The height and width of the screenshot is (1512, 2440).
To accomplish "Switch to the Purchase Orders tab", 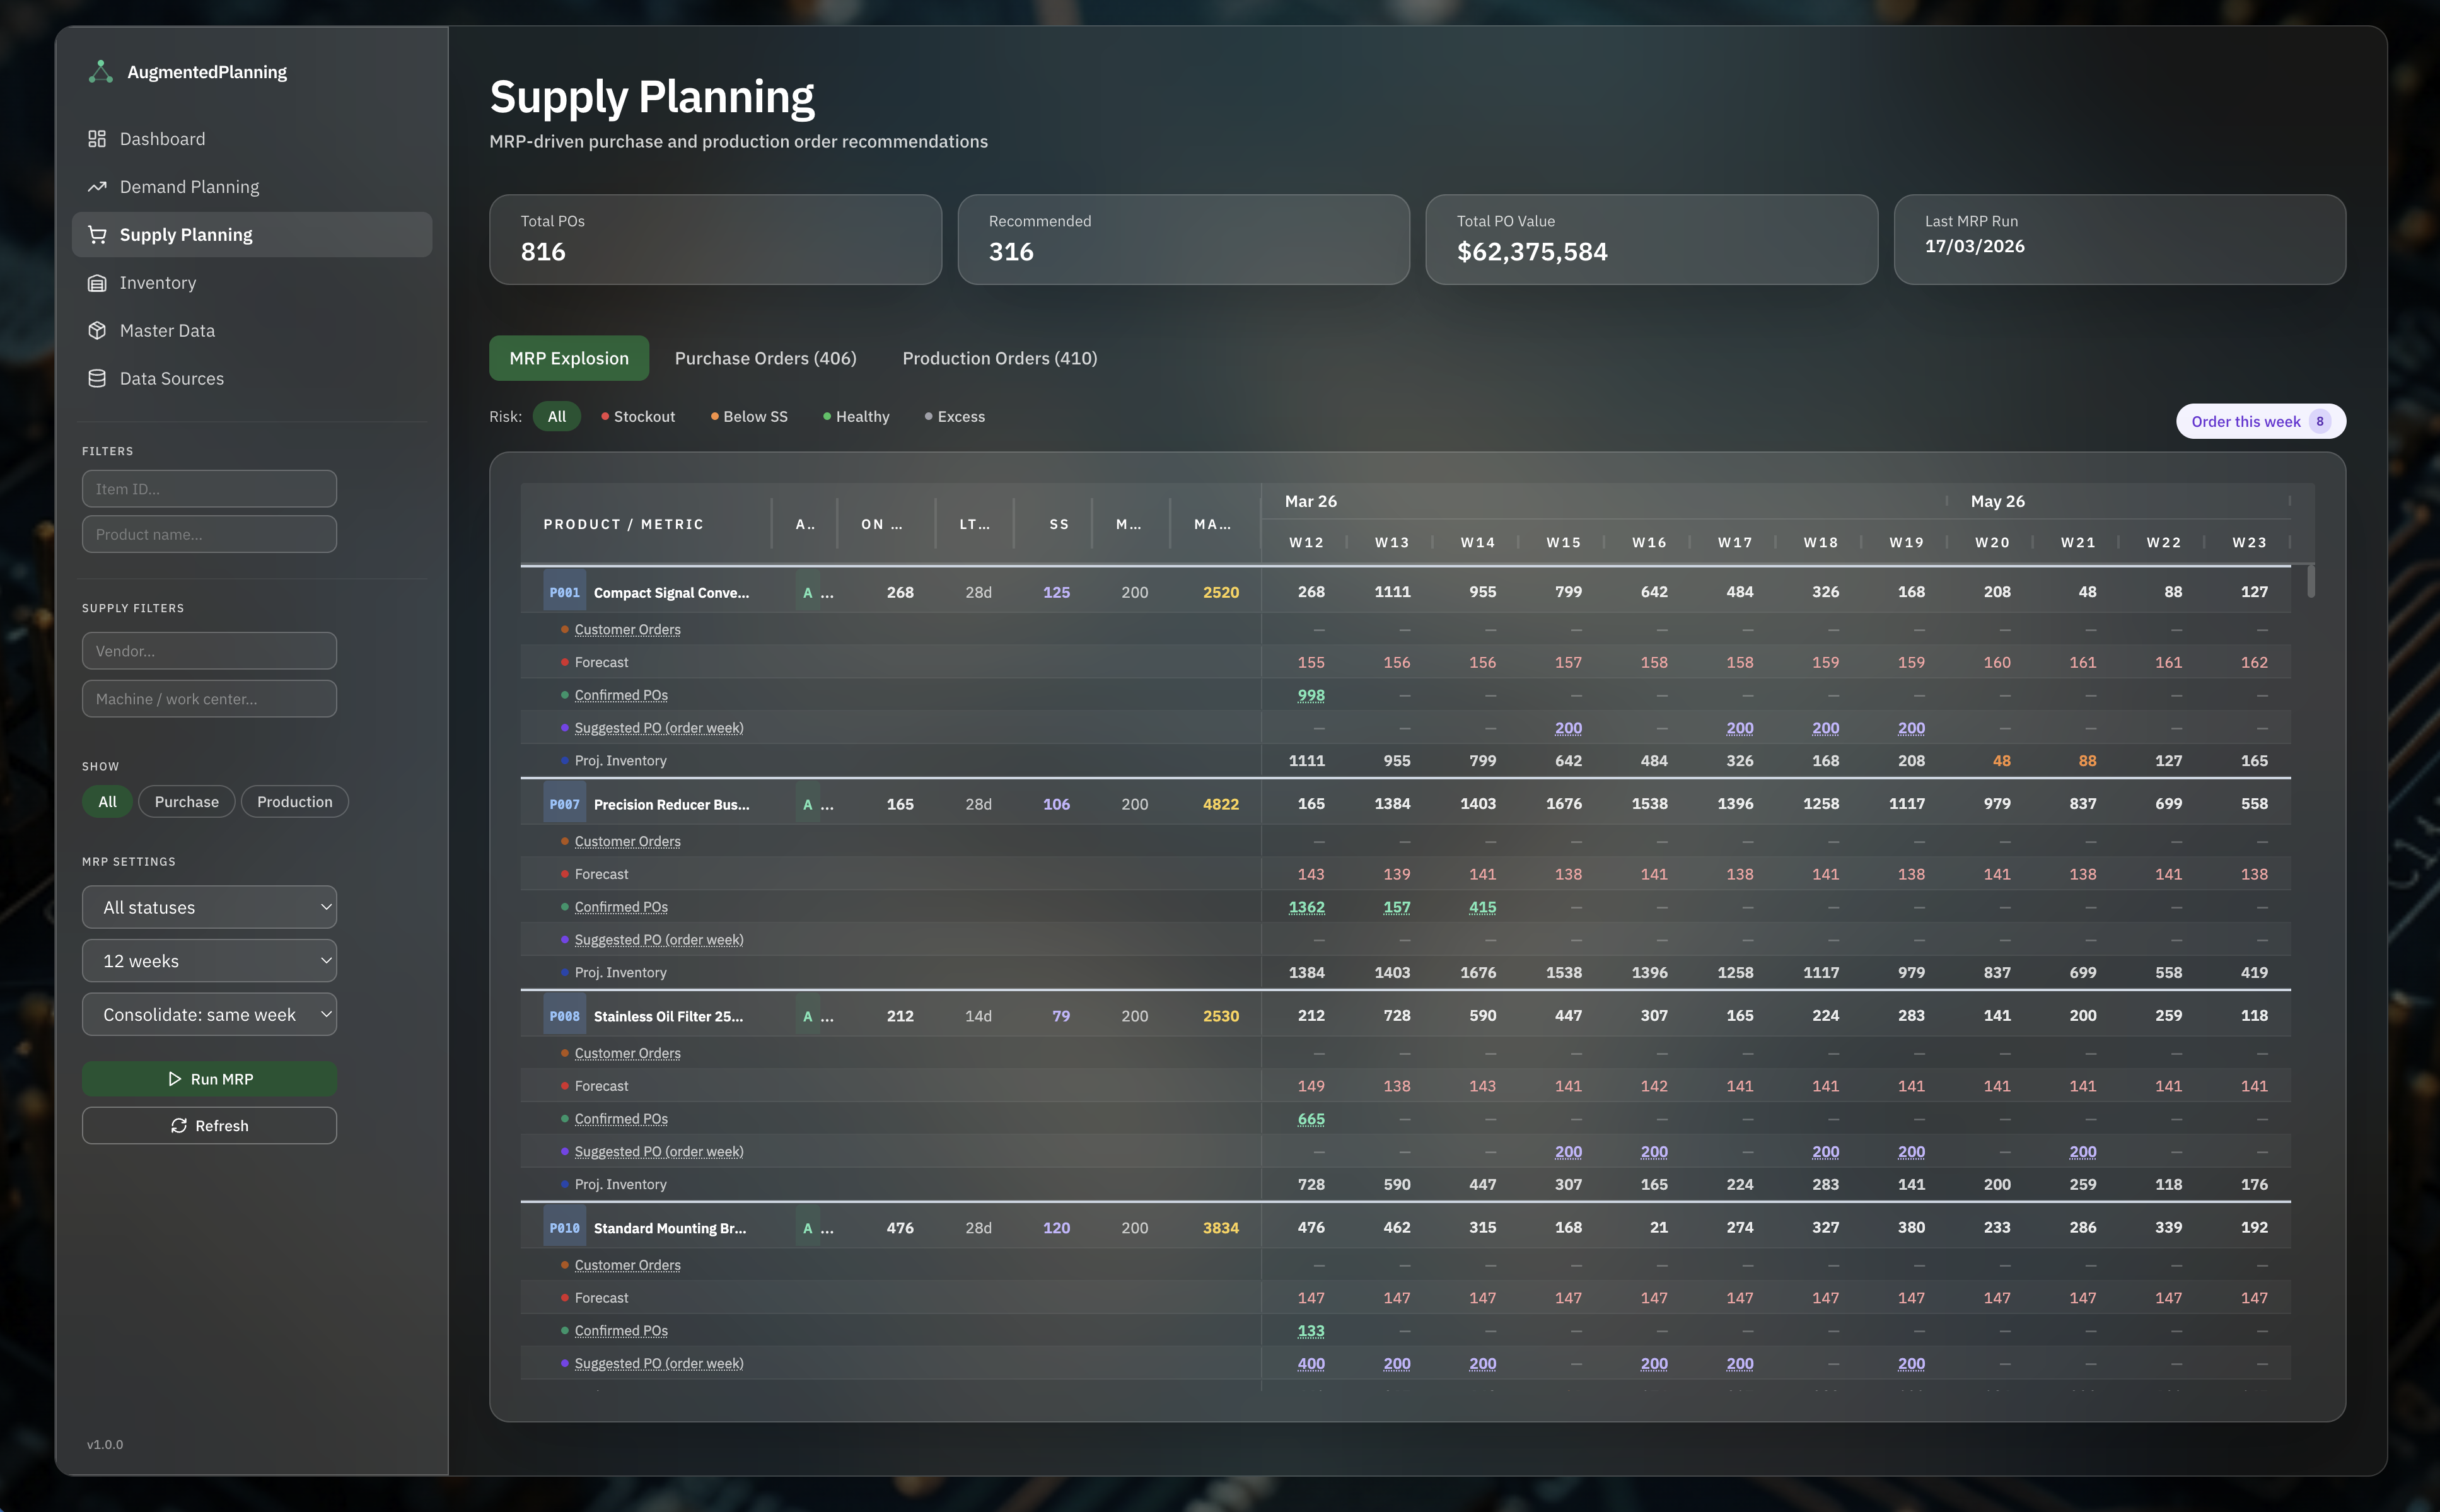I will pyautogui.click(x=765, y=357).
